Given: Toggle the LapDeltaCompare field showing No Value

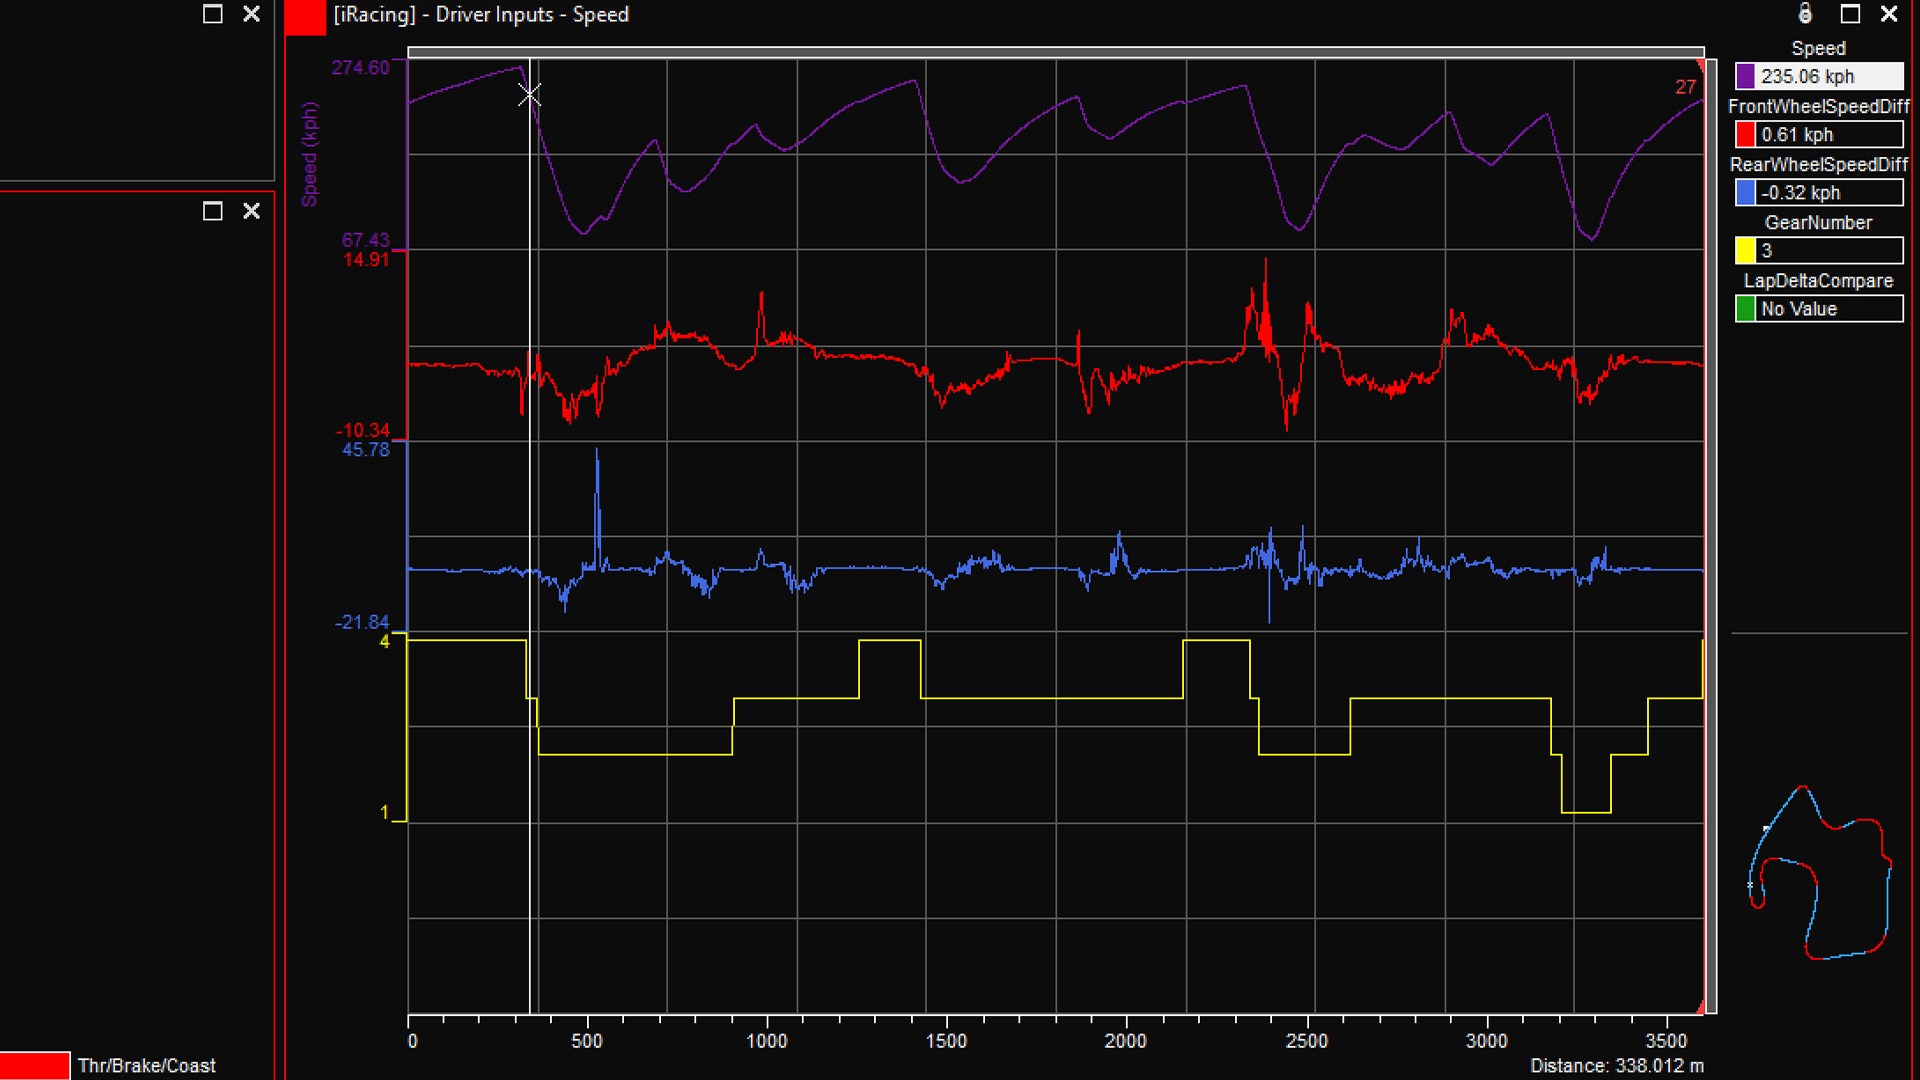Looking at the screenshot, I should 1820,308.
